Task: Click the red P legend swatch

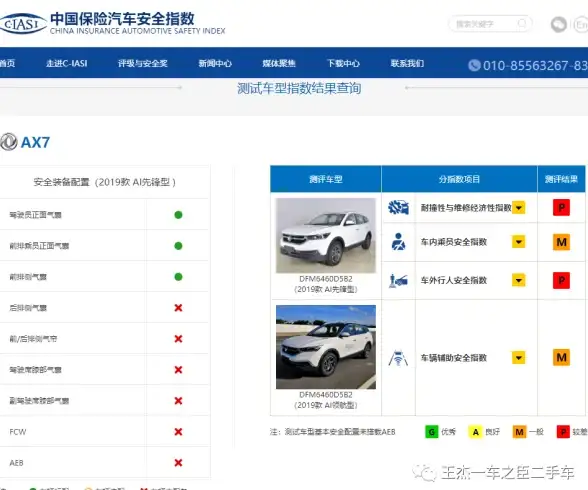Action: (x=563, y=432)
